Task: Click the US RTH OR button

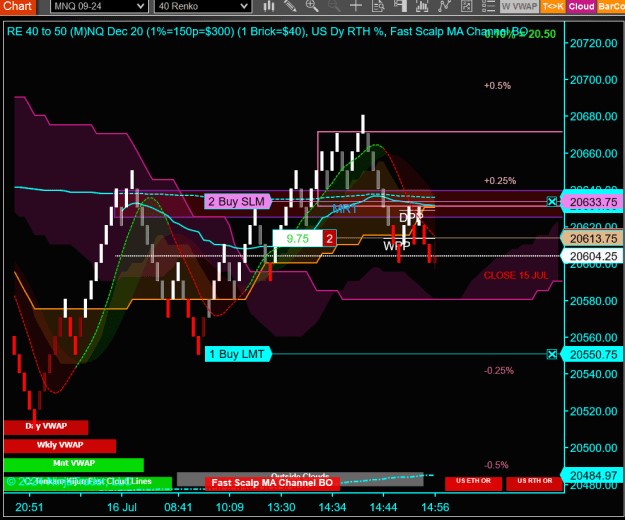Action: pos(535,483)
